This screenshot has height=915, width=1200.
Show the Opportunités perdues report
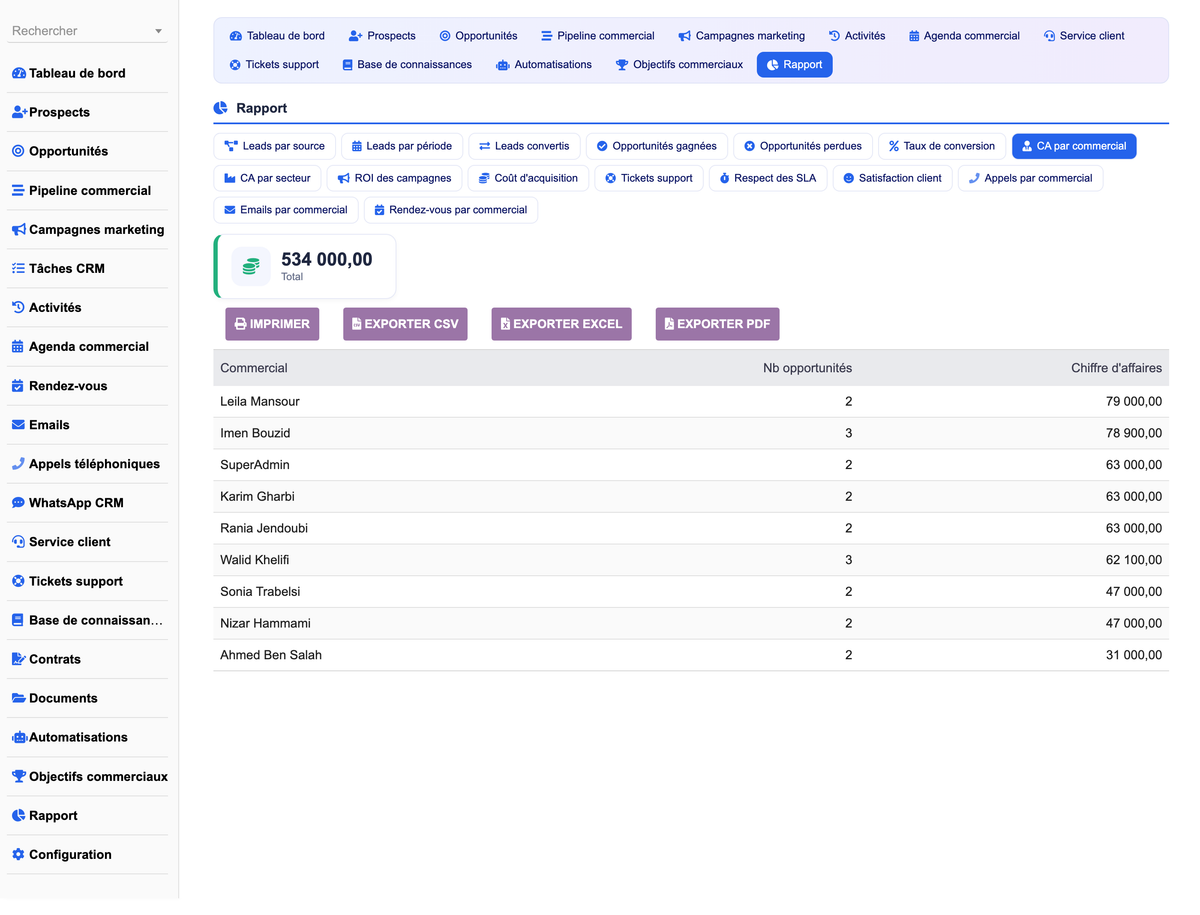click(x=803, y=146)
